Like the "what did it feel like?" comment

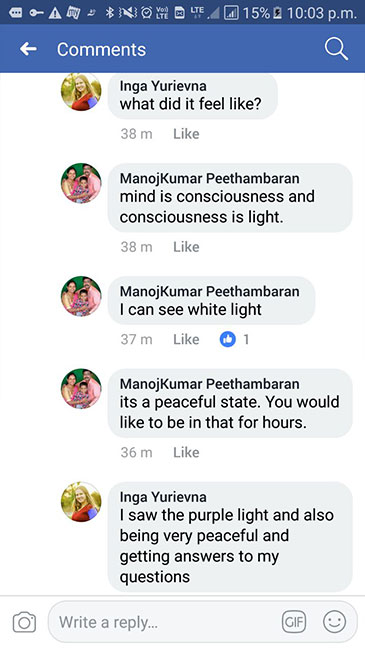click(x=186, y=134)
